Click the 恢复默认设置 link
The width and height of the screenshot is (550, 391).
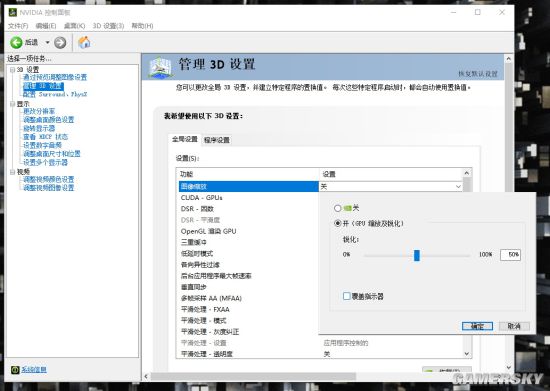pyautogui.click(x=478, y=74)
